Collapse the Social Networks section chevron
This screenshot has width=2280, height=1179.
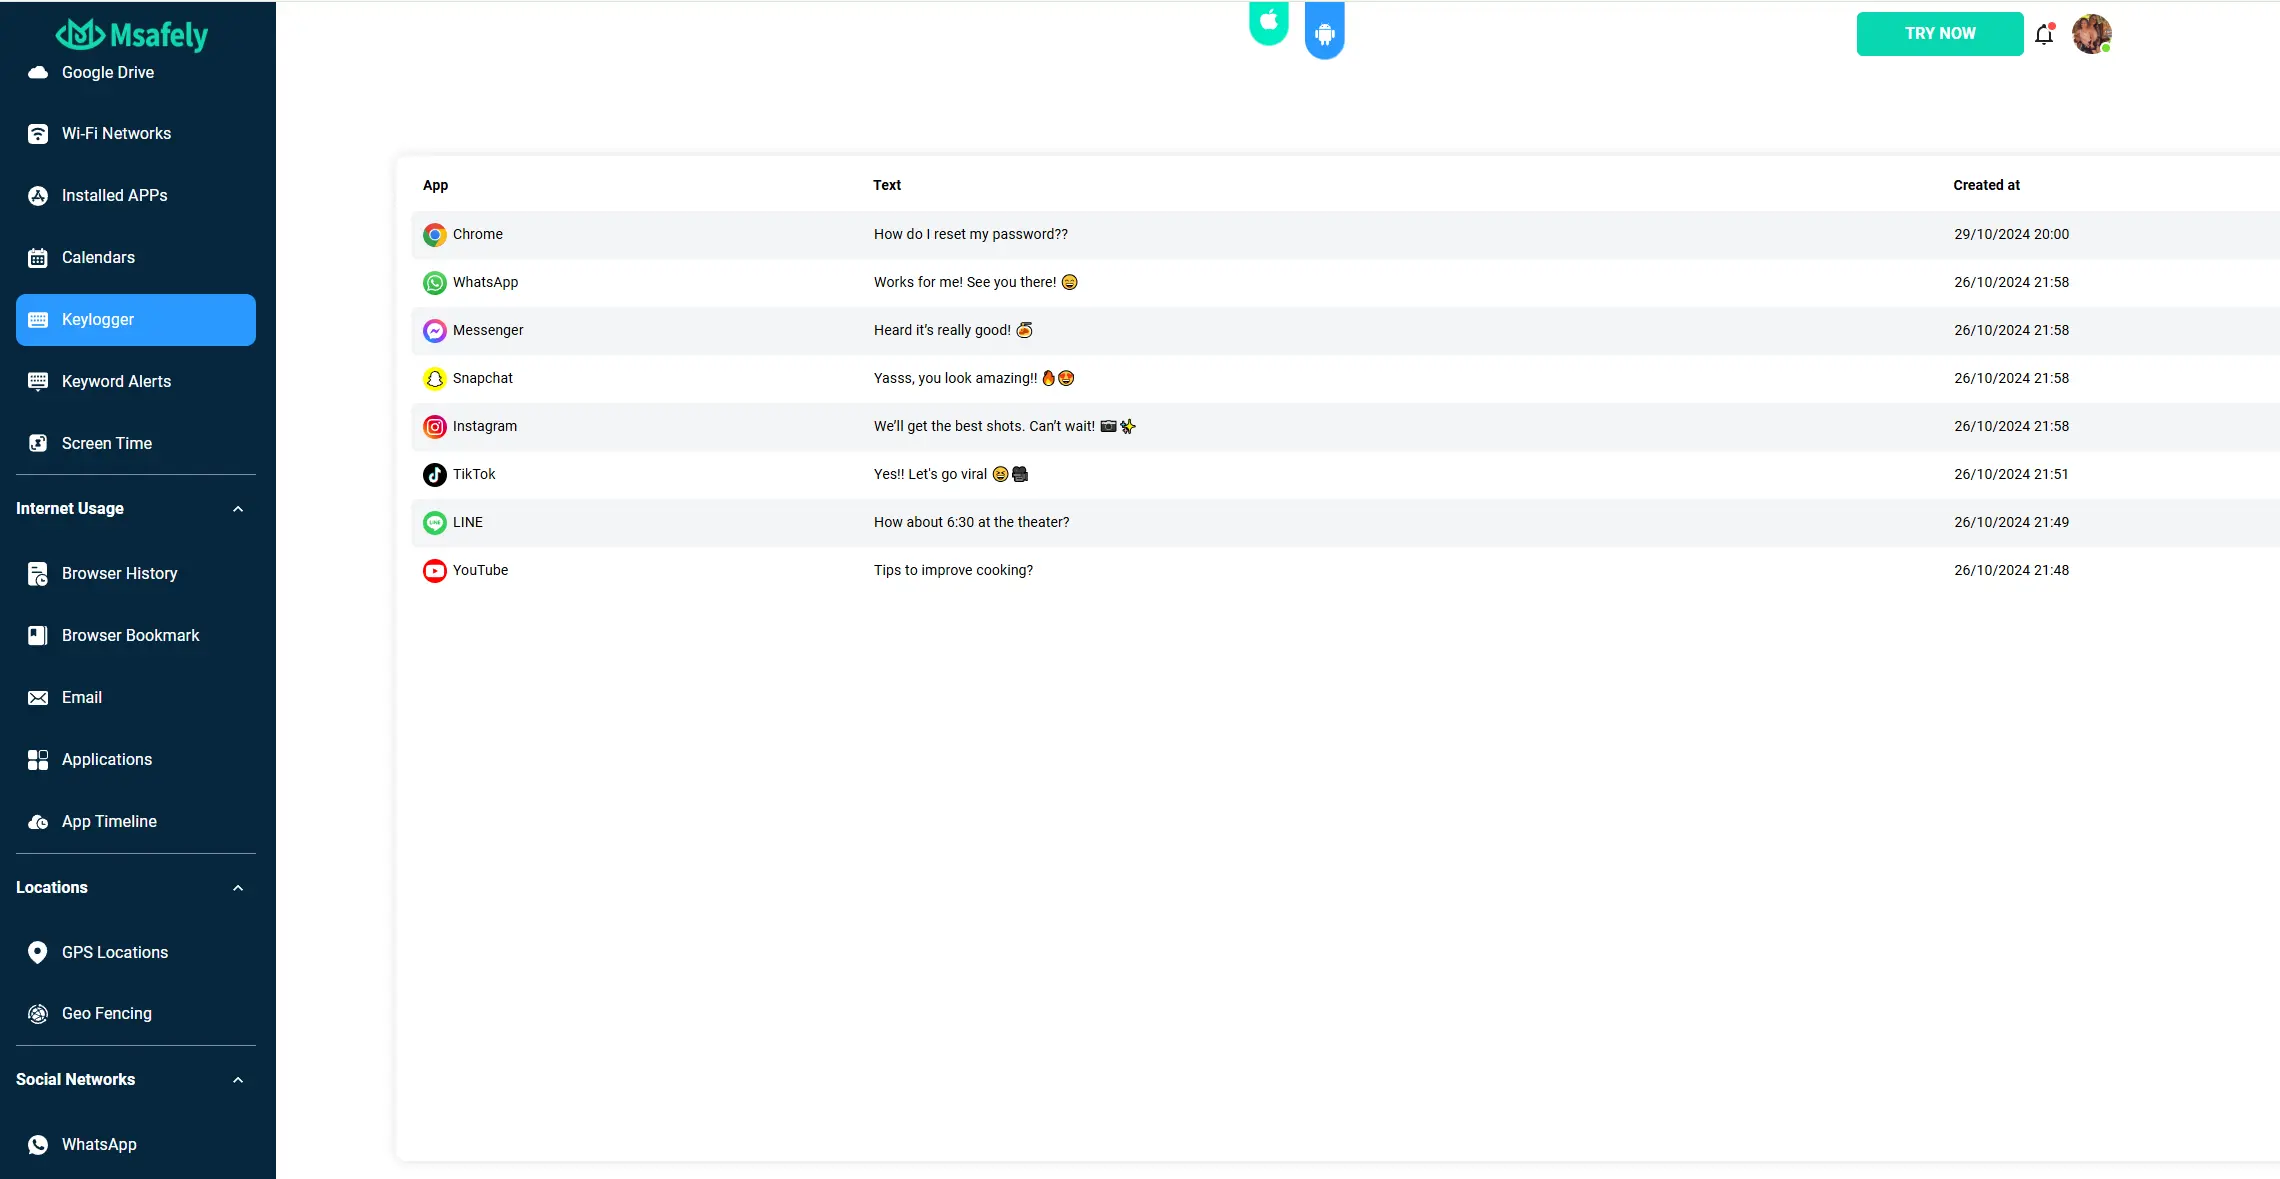(238, 1080)
